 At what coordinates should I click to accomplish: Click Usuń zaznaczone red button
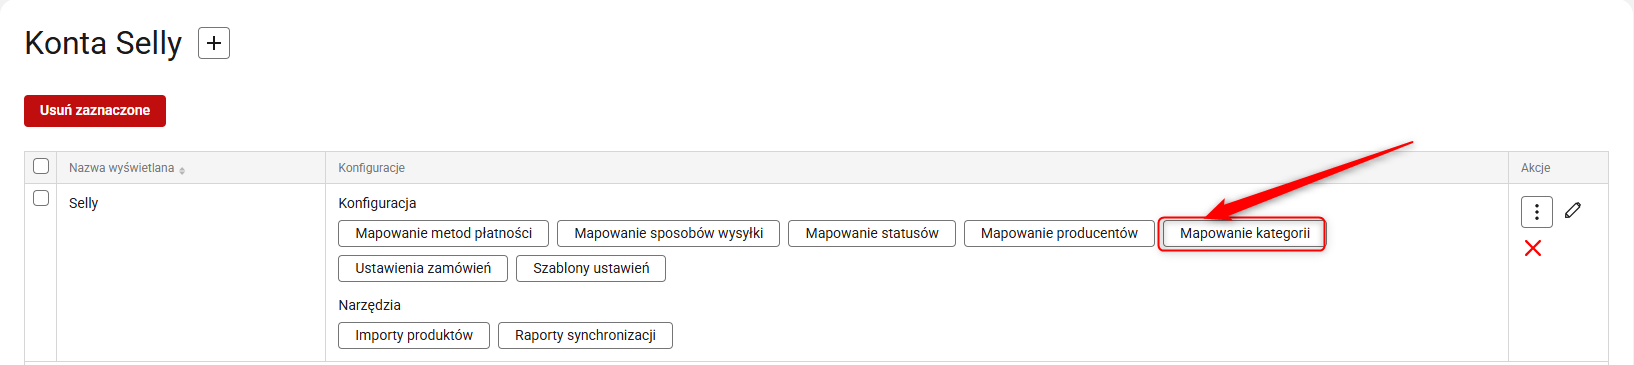coord(95,110)
